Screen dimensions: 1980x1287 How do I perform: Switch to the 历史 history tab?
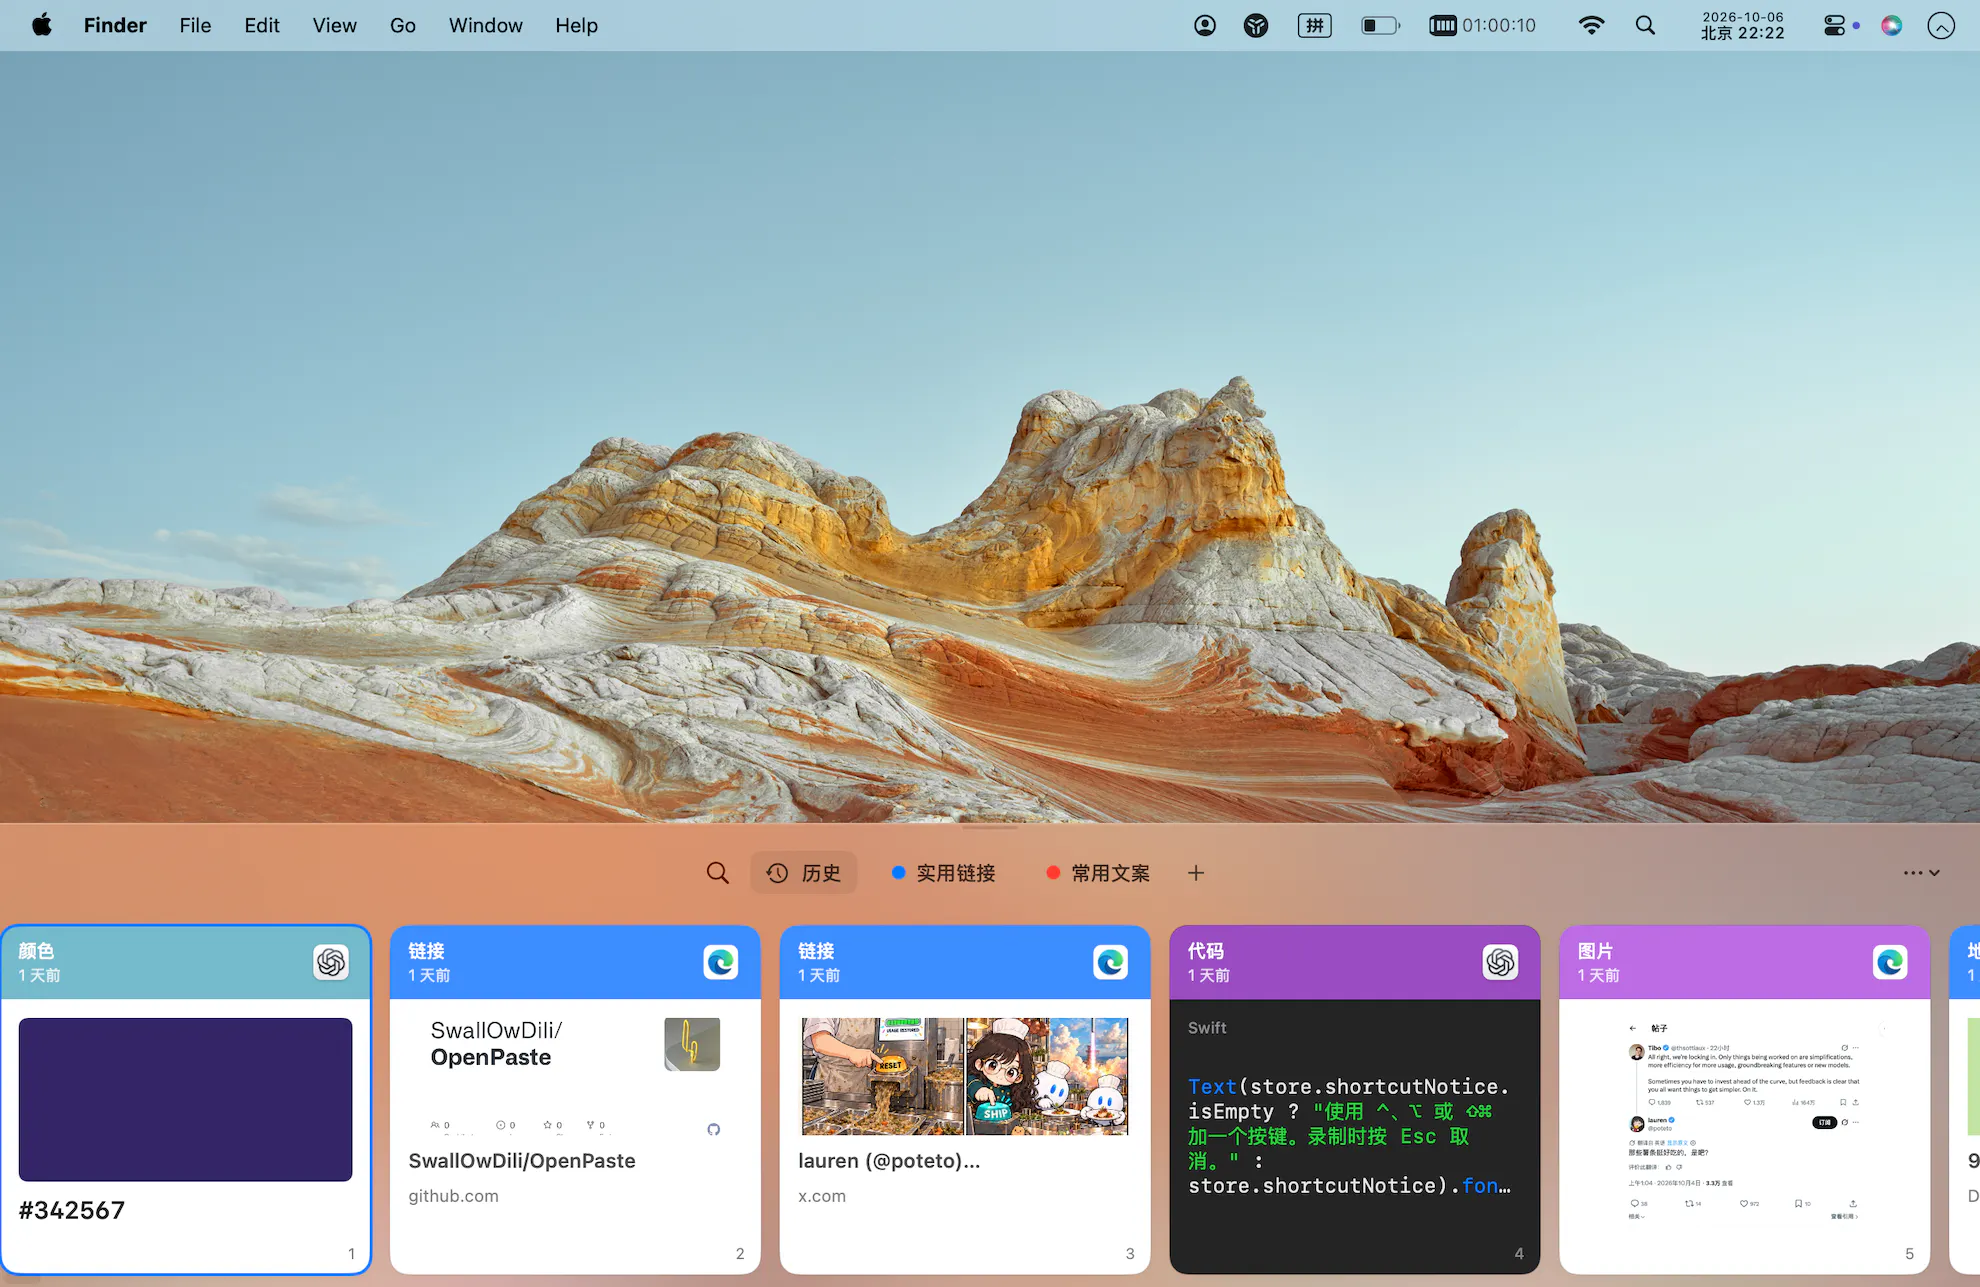[x=804, y=873]
